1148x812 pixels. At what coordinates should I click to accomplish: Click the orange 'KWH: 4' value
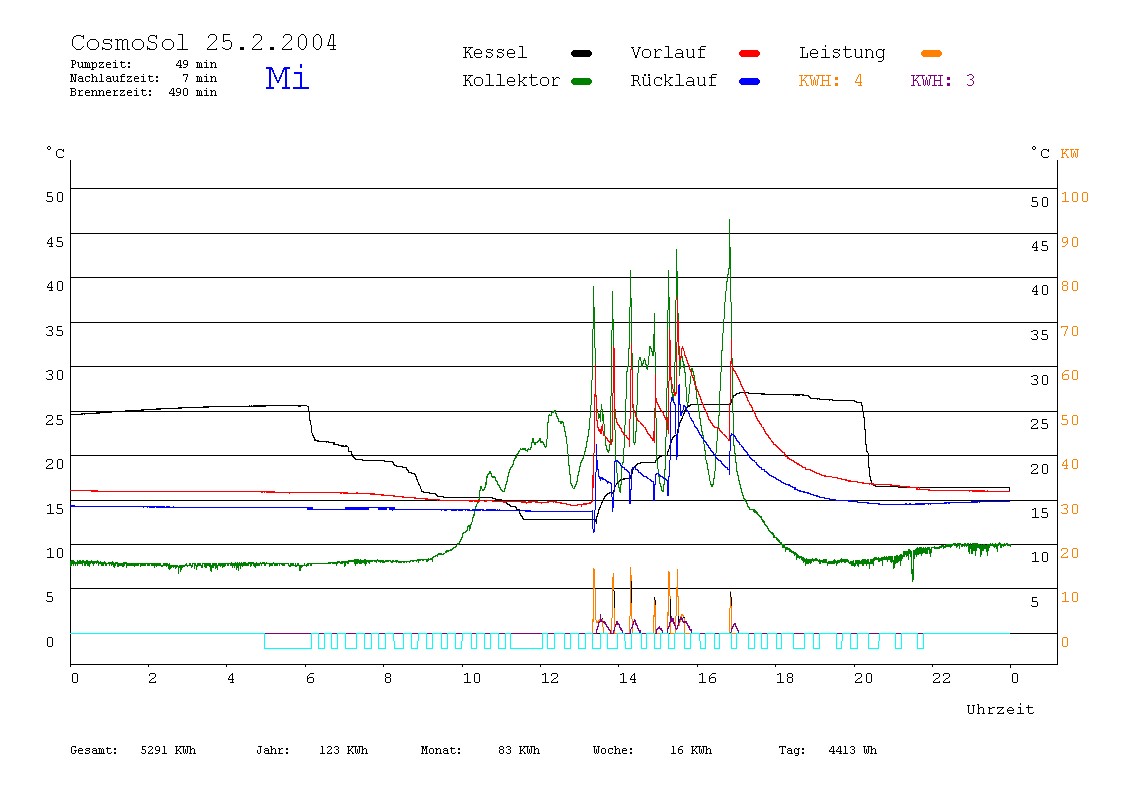[830, 81]
